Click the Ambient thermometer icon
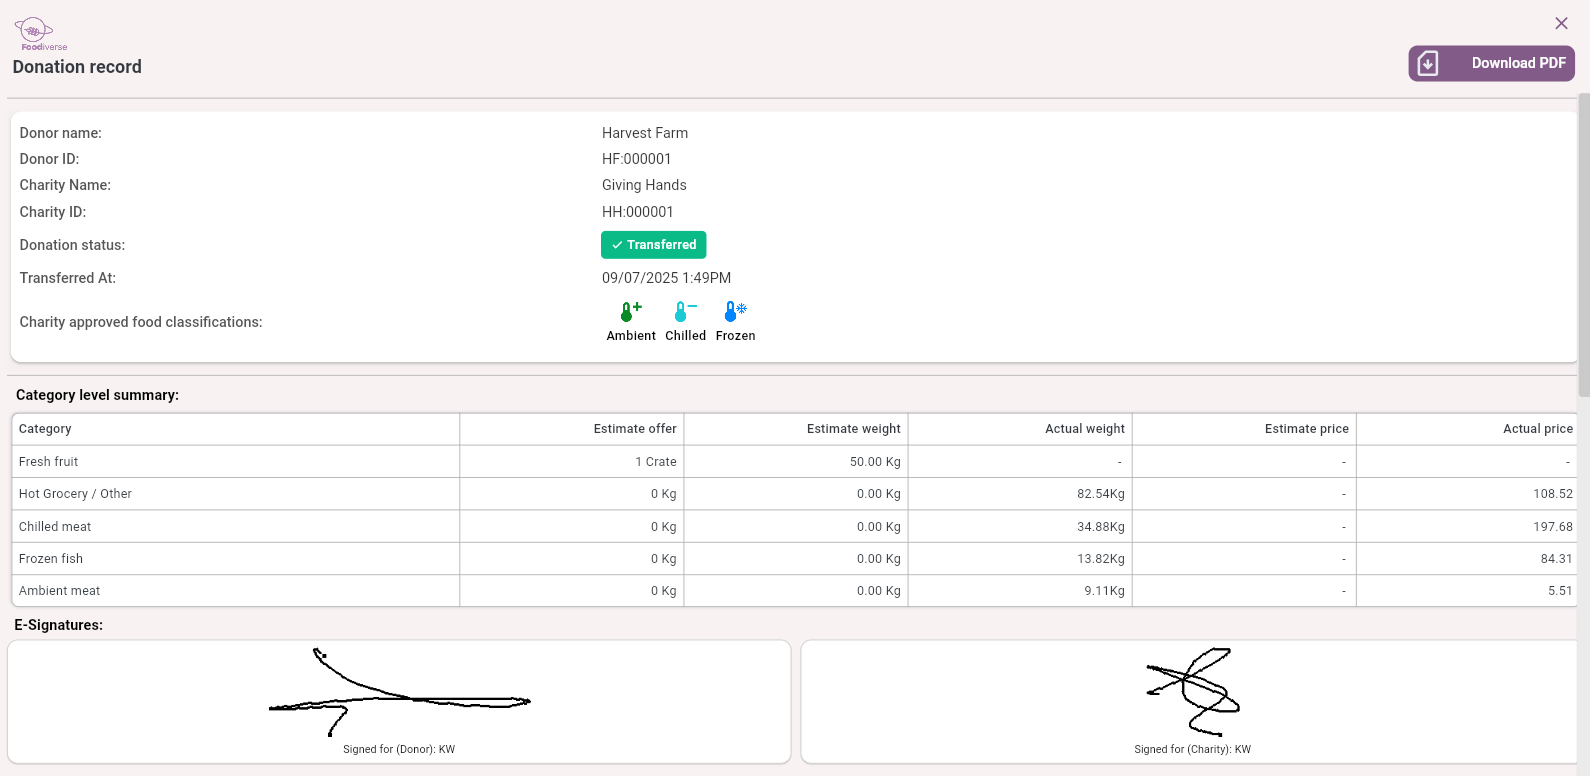 [x=630, y=312]
